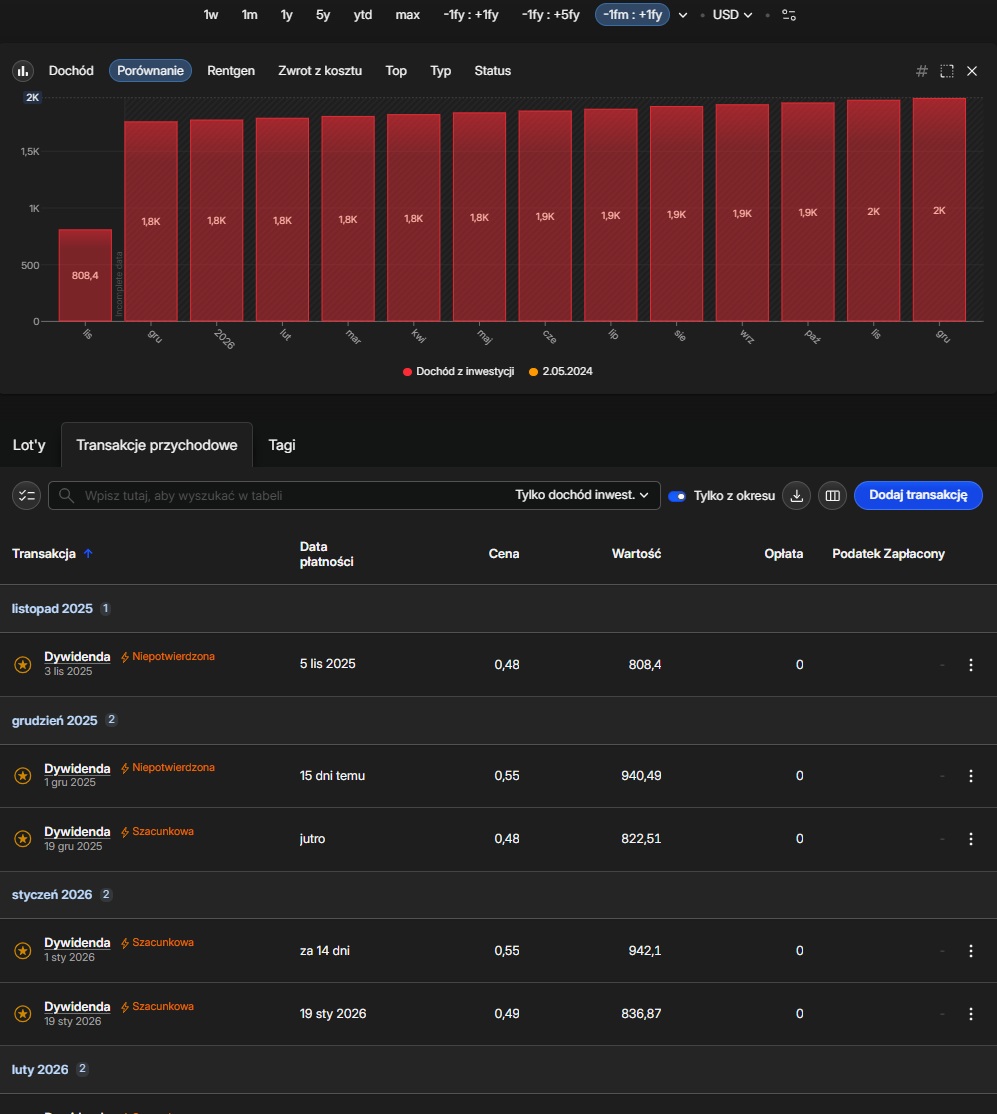Click the "Dodaj transakcję" button
The height and width of the screenshot is (1114, 997).
(918, 495)
